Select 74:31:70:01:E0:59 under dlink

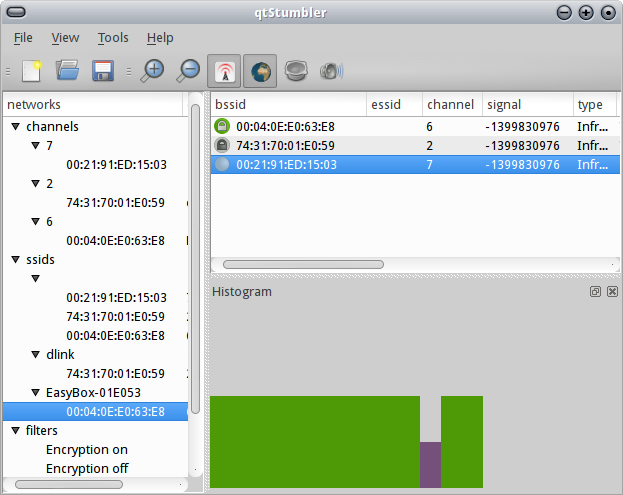click(x=115, y=373)
